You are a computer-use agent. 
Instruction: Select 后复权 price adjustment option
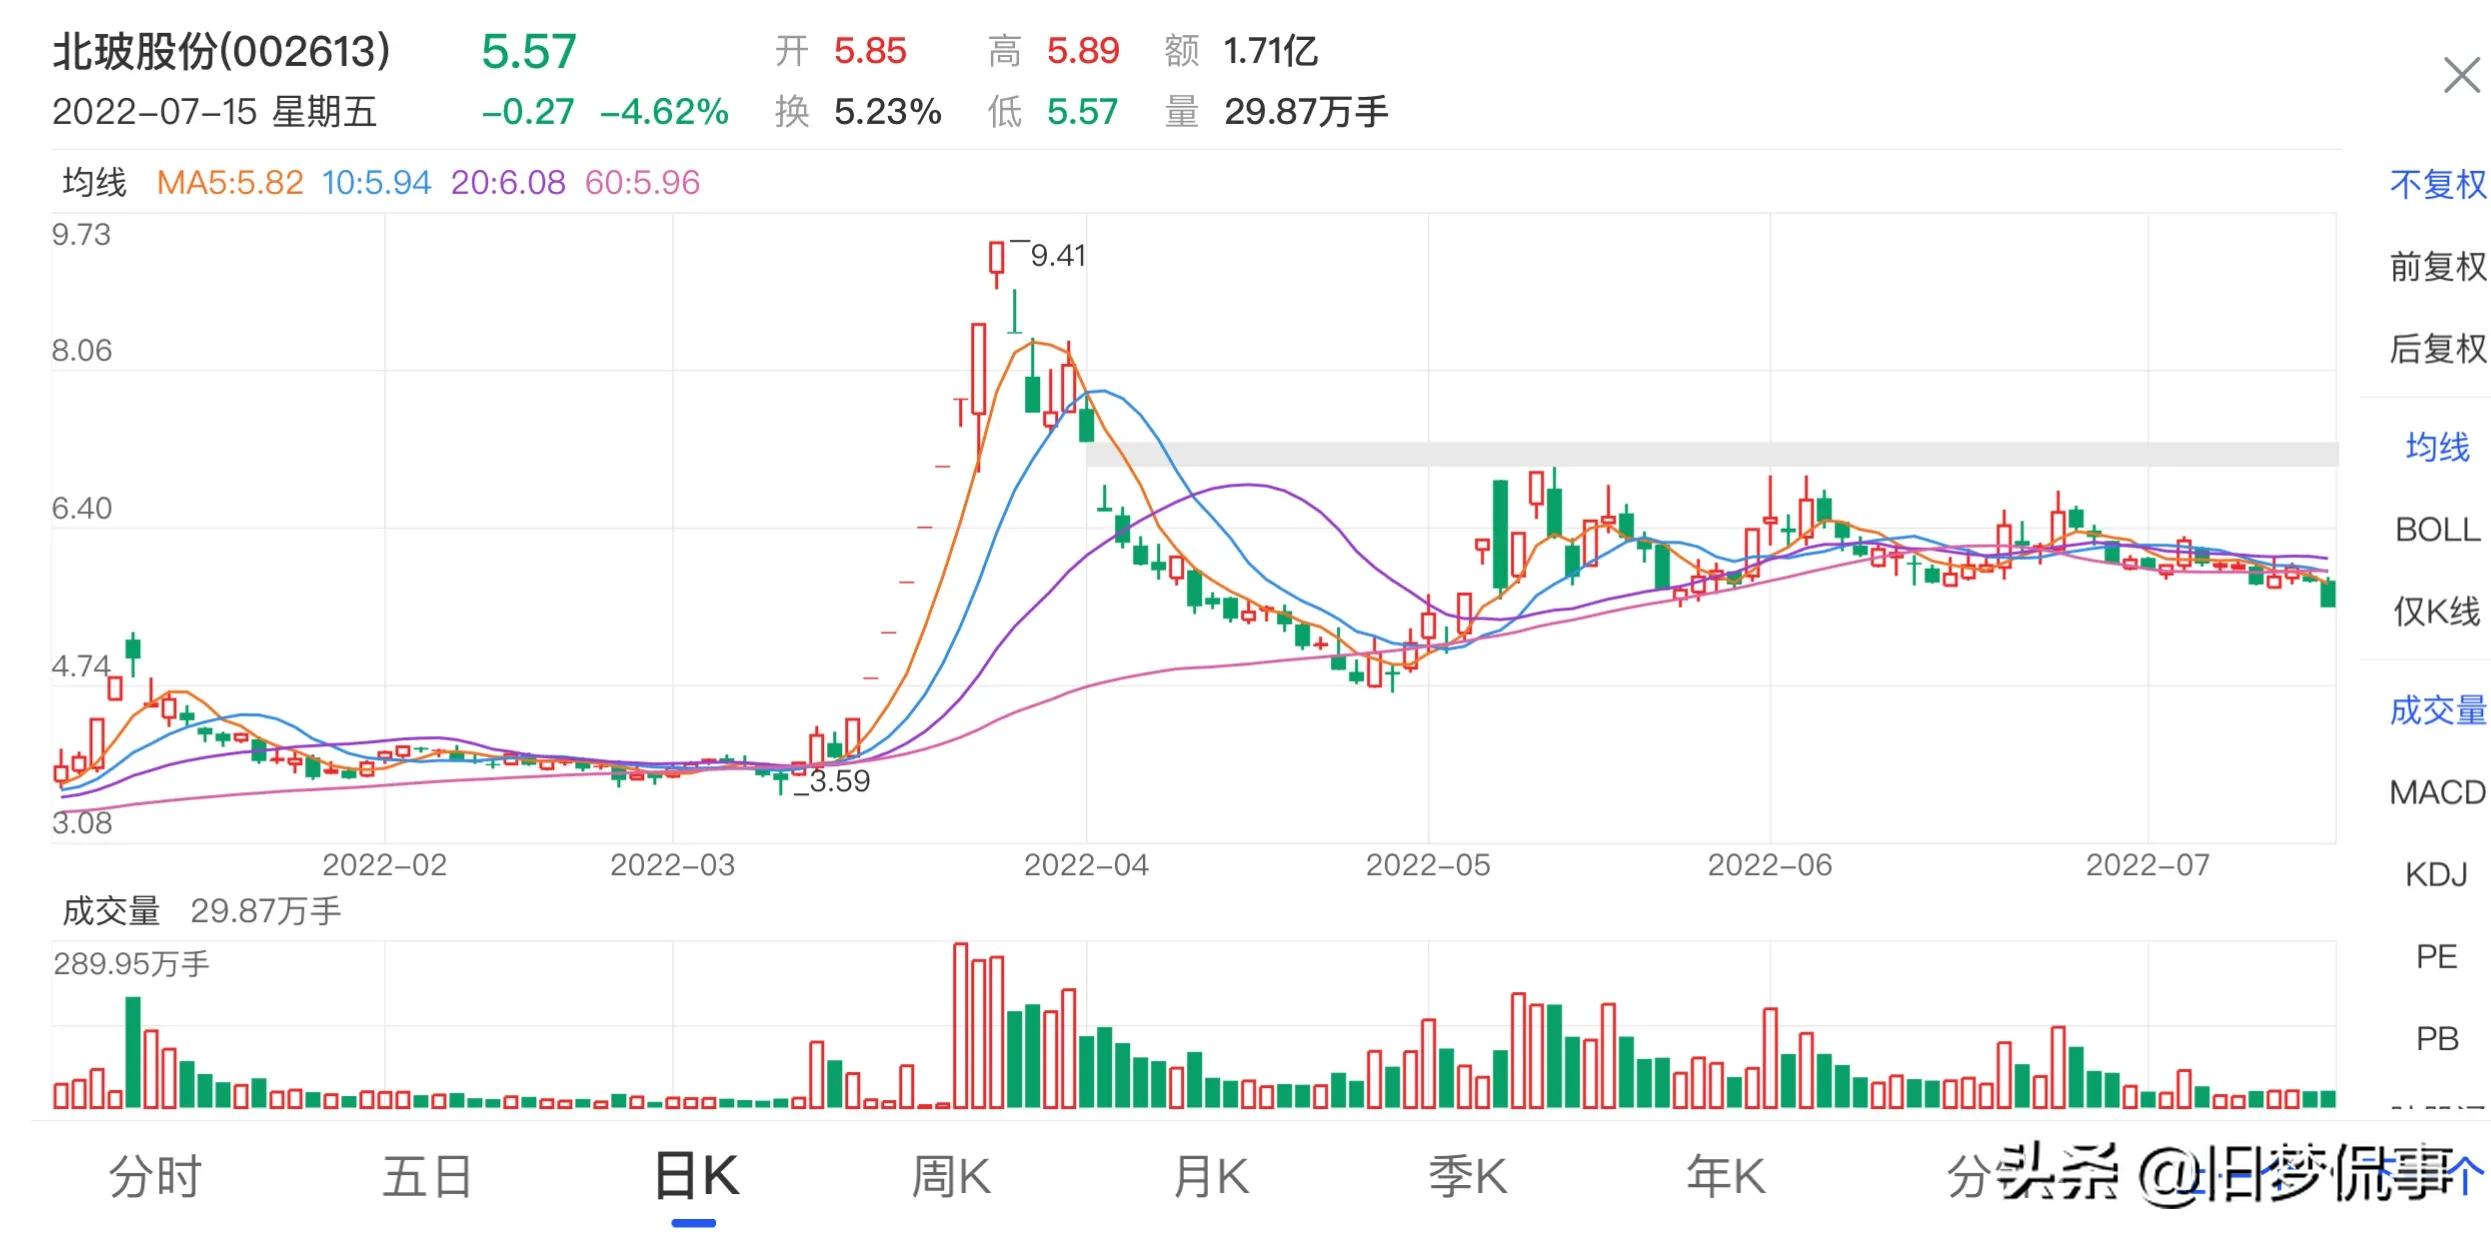click(2437, 348)
